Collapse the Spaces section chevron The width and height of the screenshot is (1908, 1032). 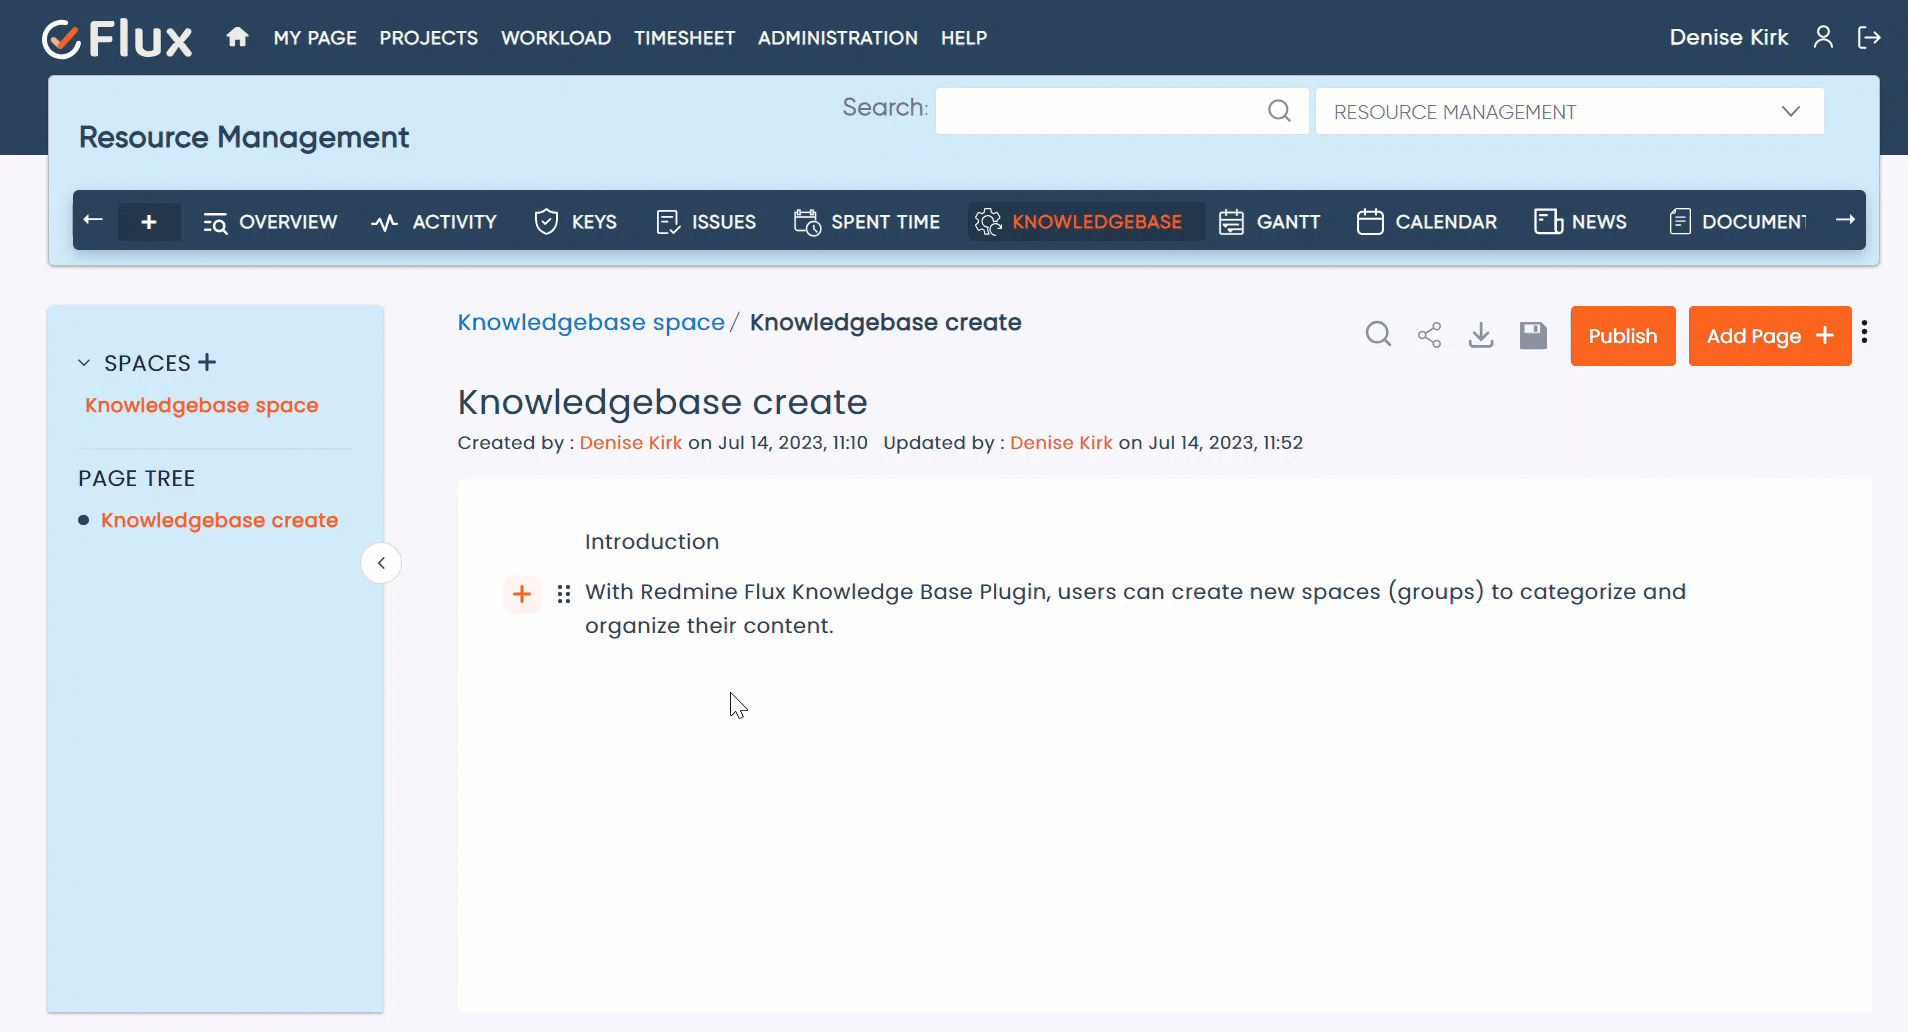pyautogui.click(x=84, y=363)
